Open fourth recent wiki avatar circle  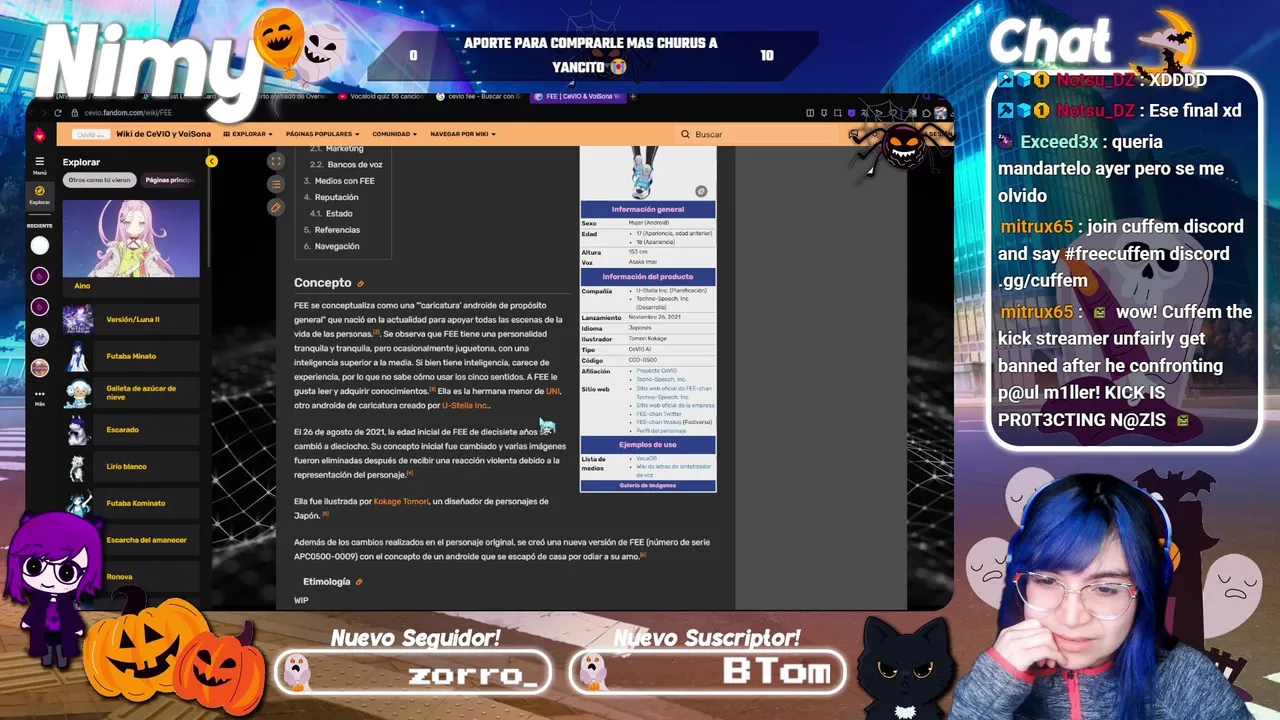coord(40,338)
